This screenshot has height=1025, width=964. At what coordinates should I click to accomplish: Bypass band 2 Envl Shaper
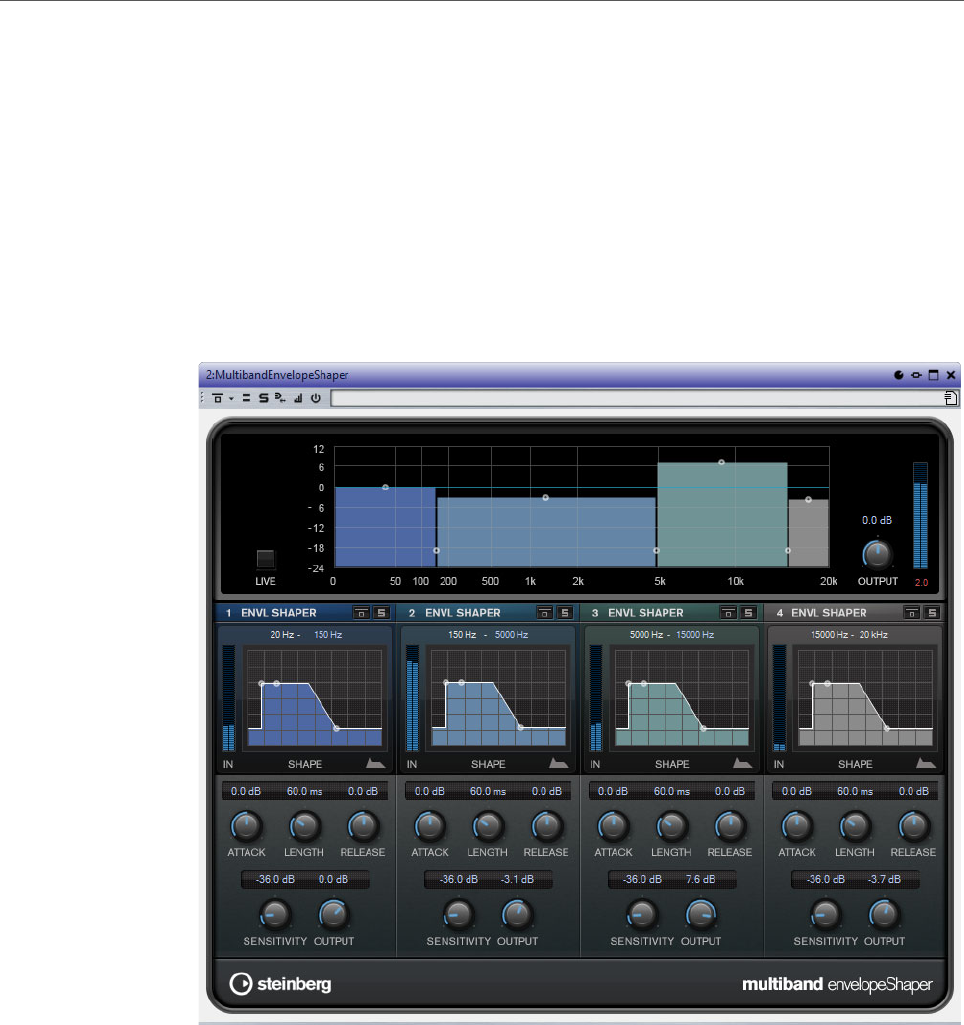click(545, 613)
